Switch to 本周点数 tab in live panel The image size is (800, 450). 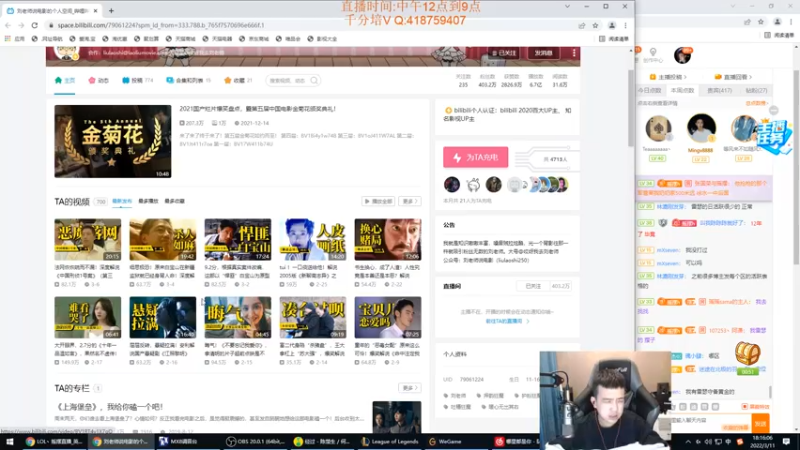(x=683, y=90)
